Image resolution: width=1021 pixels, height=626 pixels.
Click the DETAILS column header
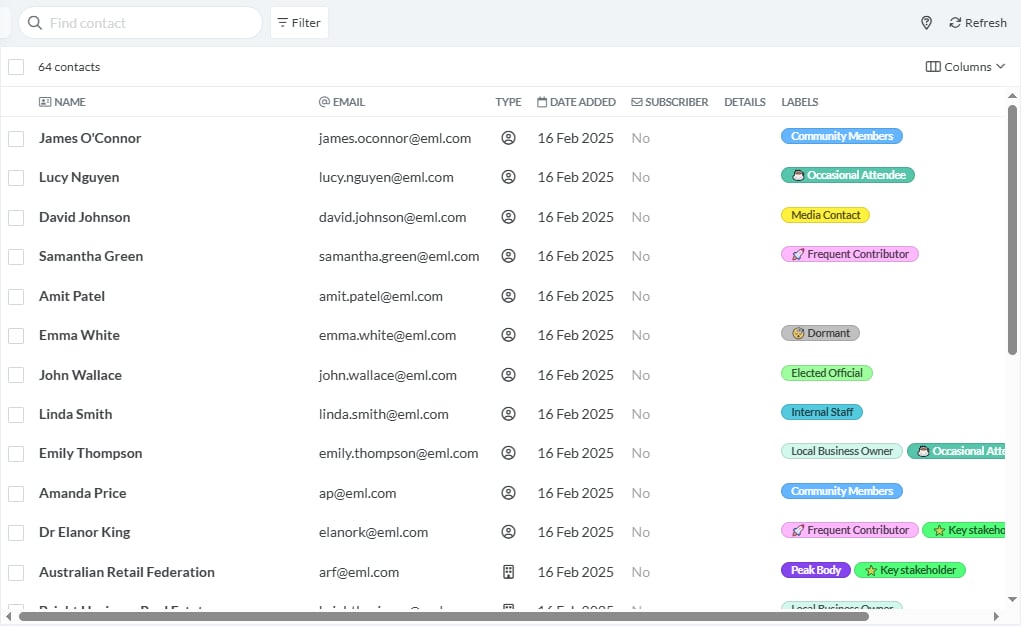point(745,102)
